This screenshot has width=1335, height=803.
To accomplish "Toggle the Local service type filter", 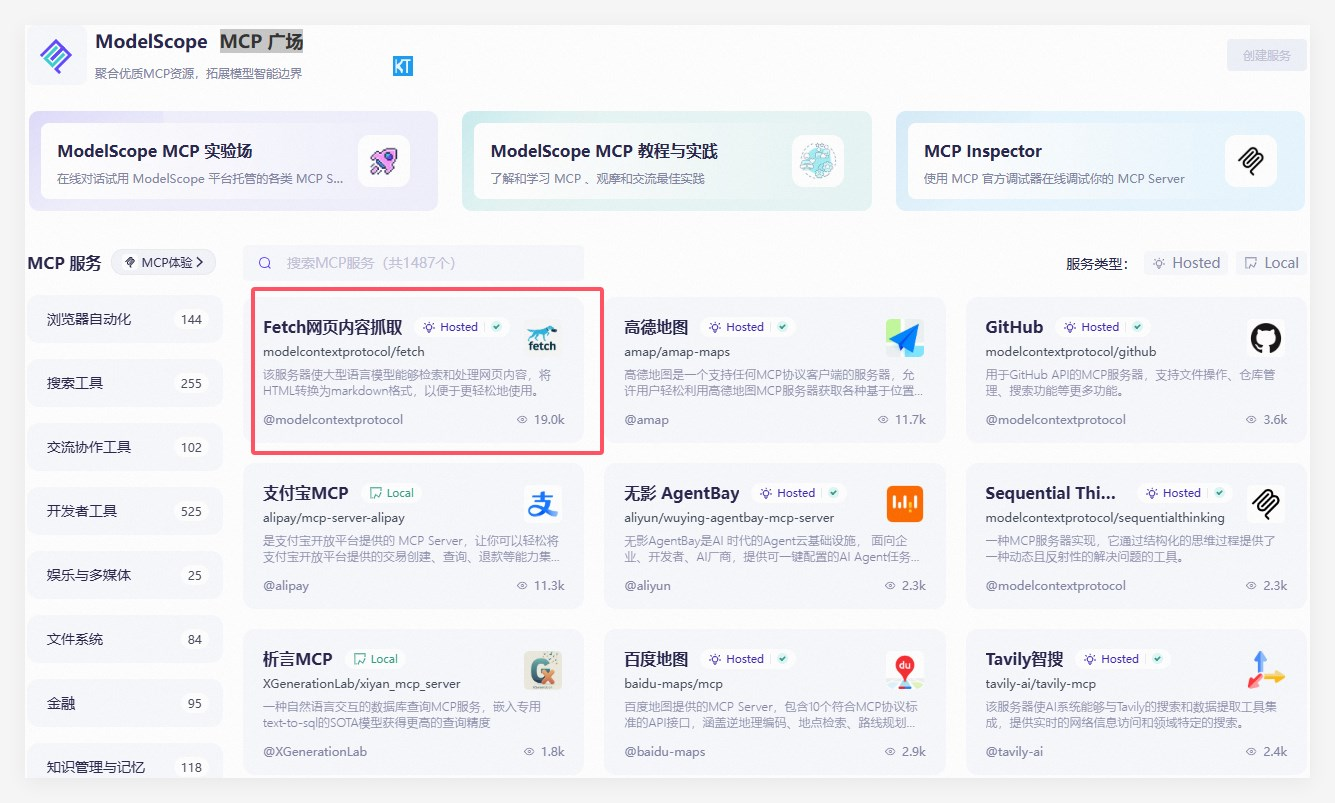I will 1272,263.
